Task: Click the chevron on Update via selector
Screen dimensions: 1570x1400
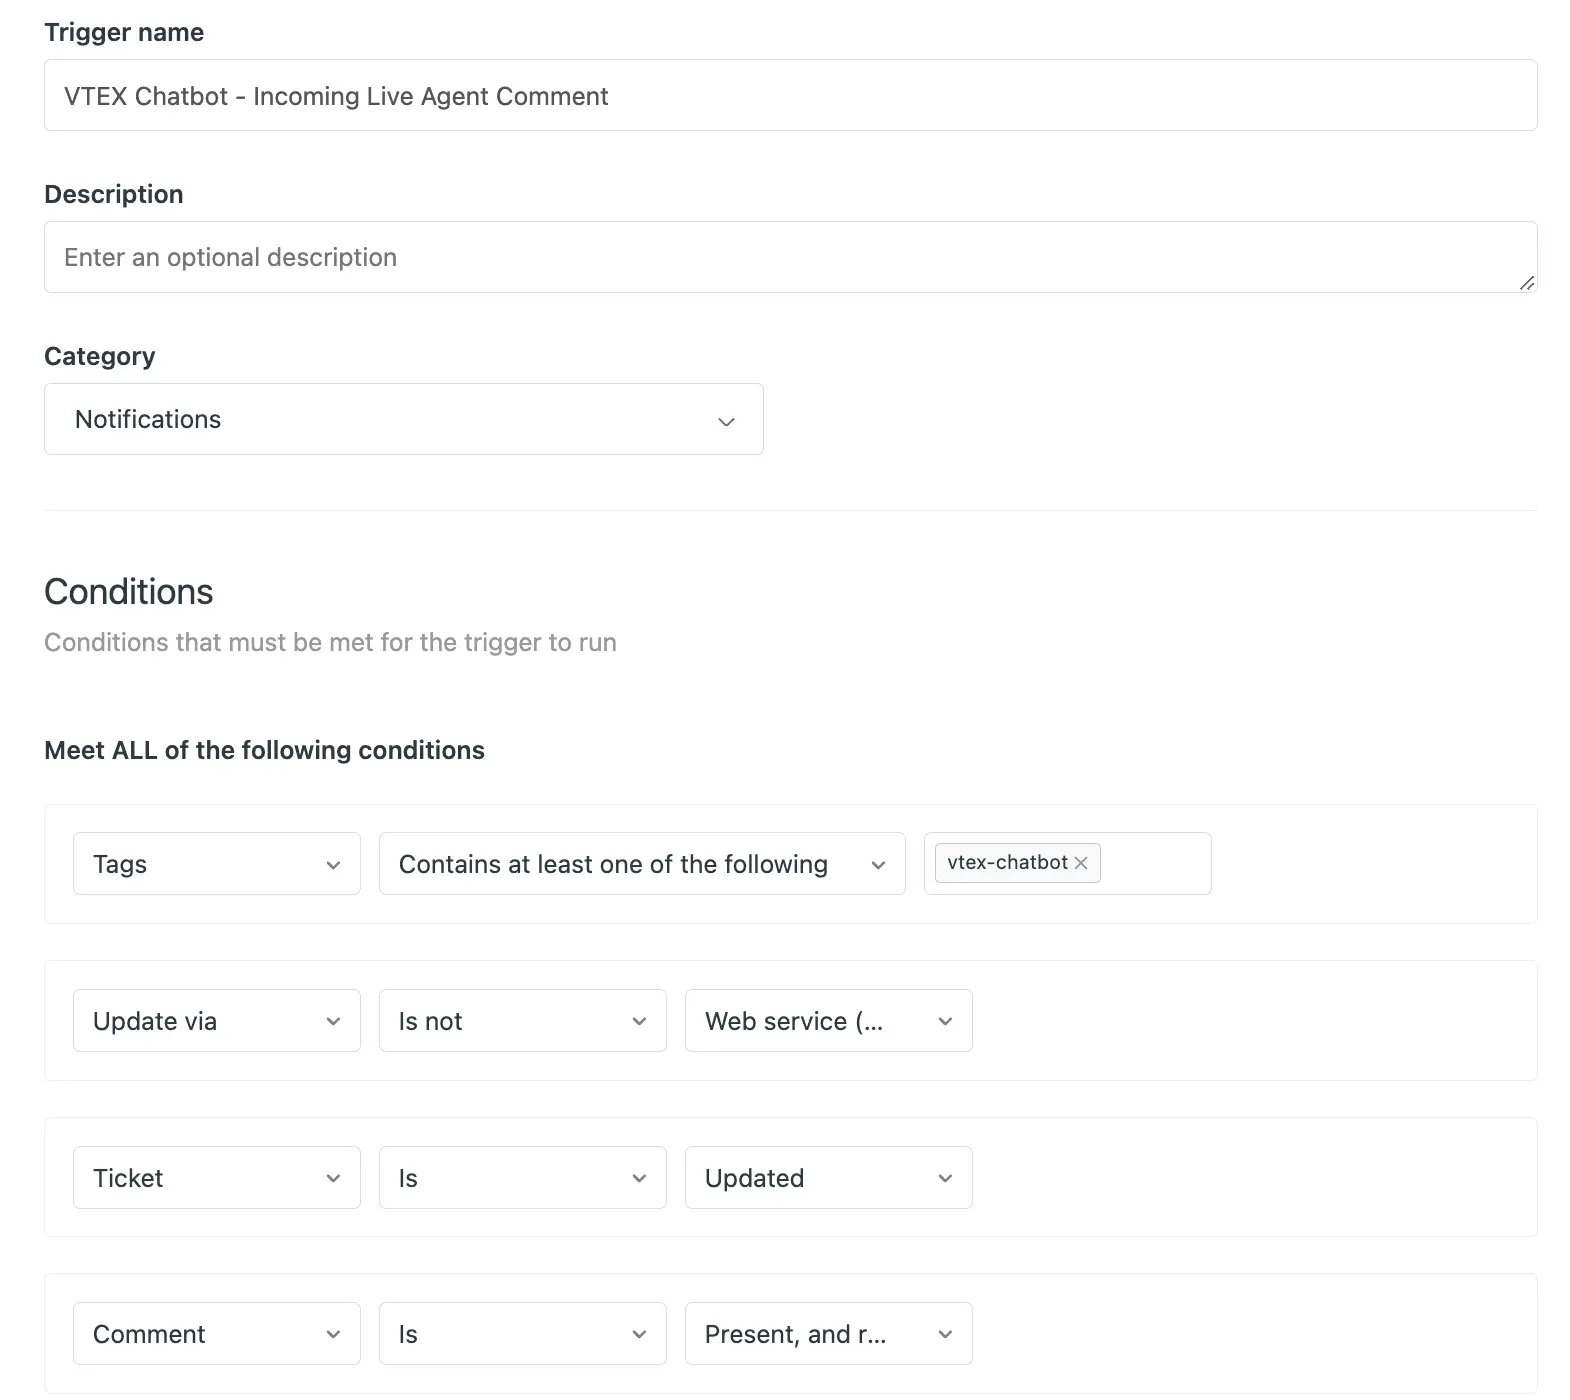Action: coord(333,1021)
